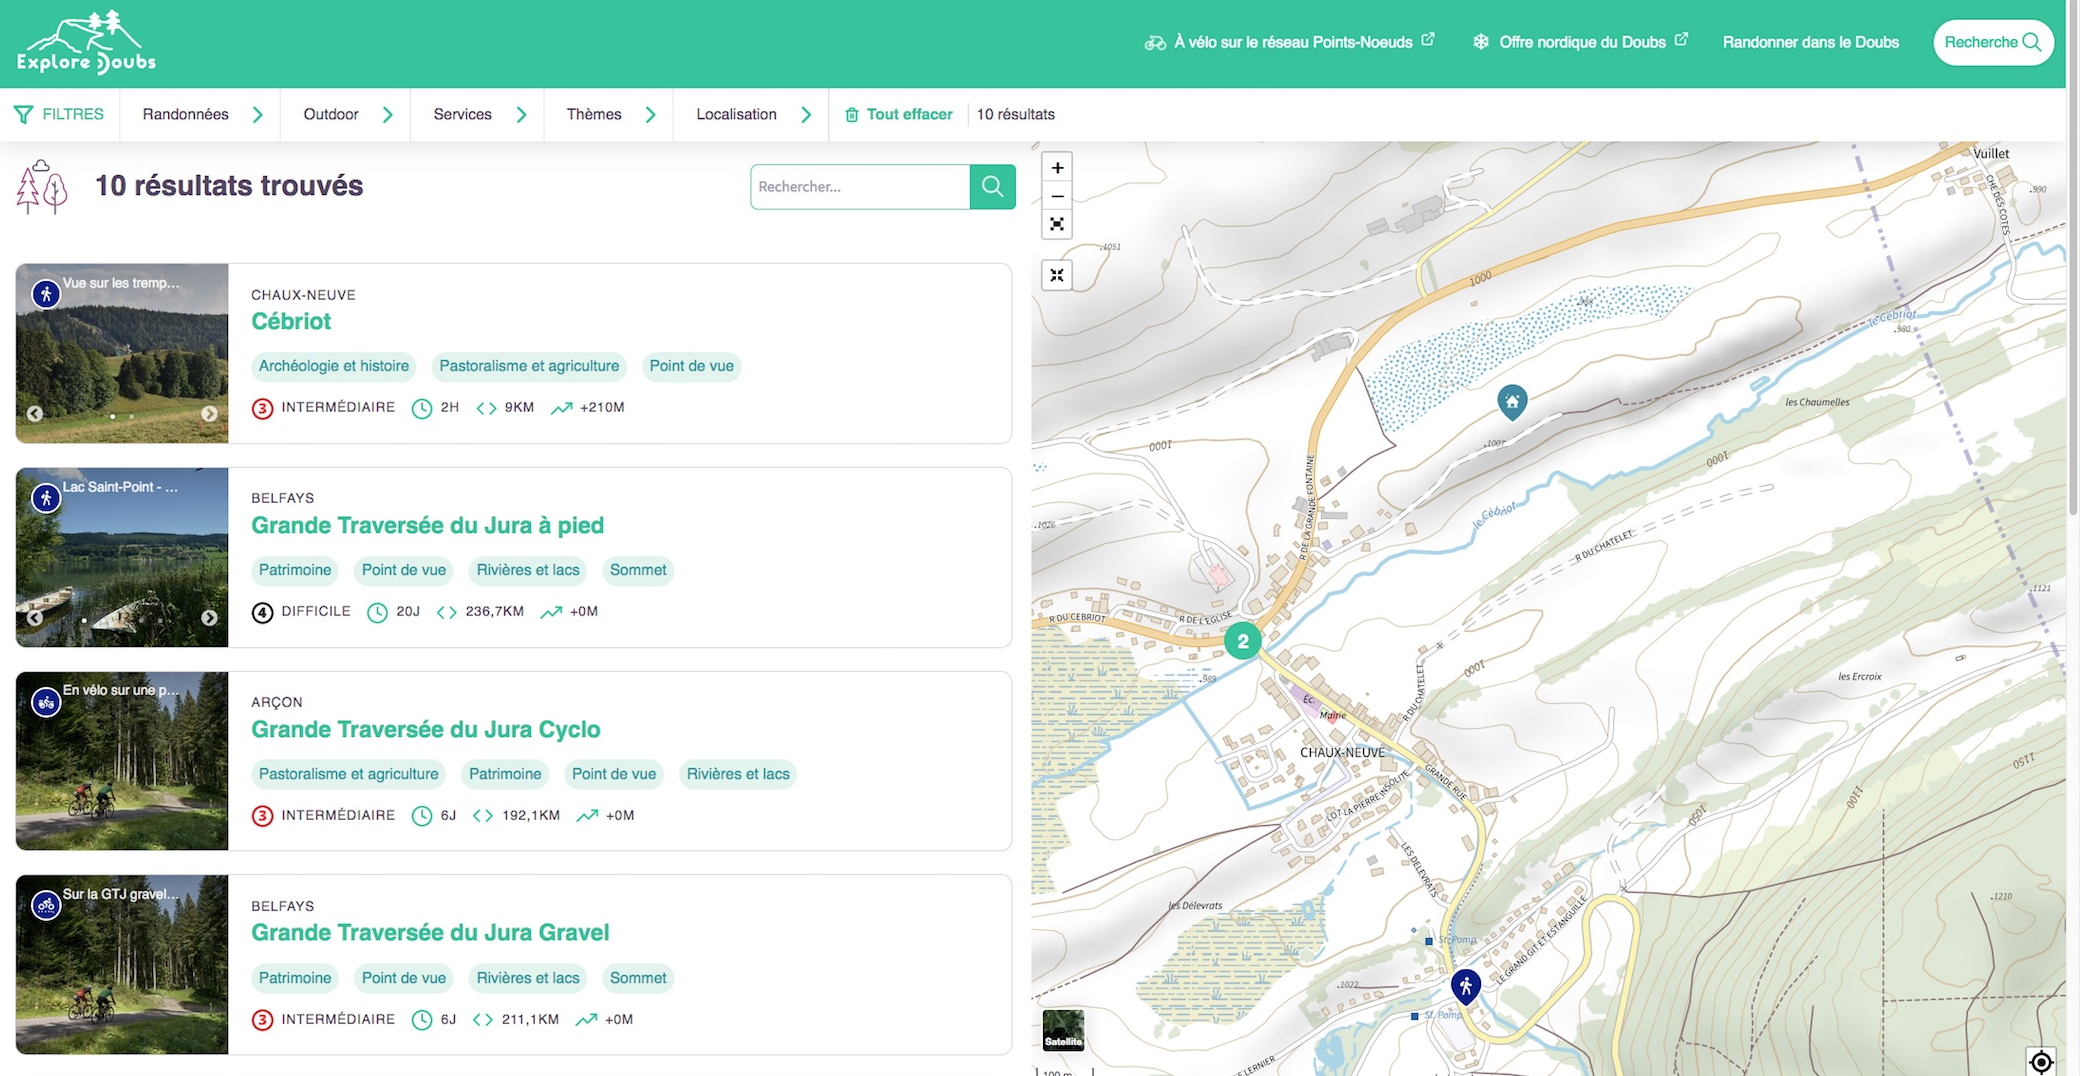Screen dimensions: 2080x1076
Task: Locate my position on the map
Action: (x=2041, y=1061)
